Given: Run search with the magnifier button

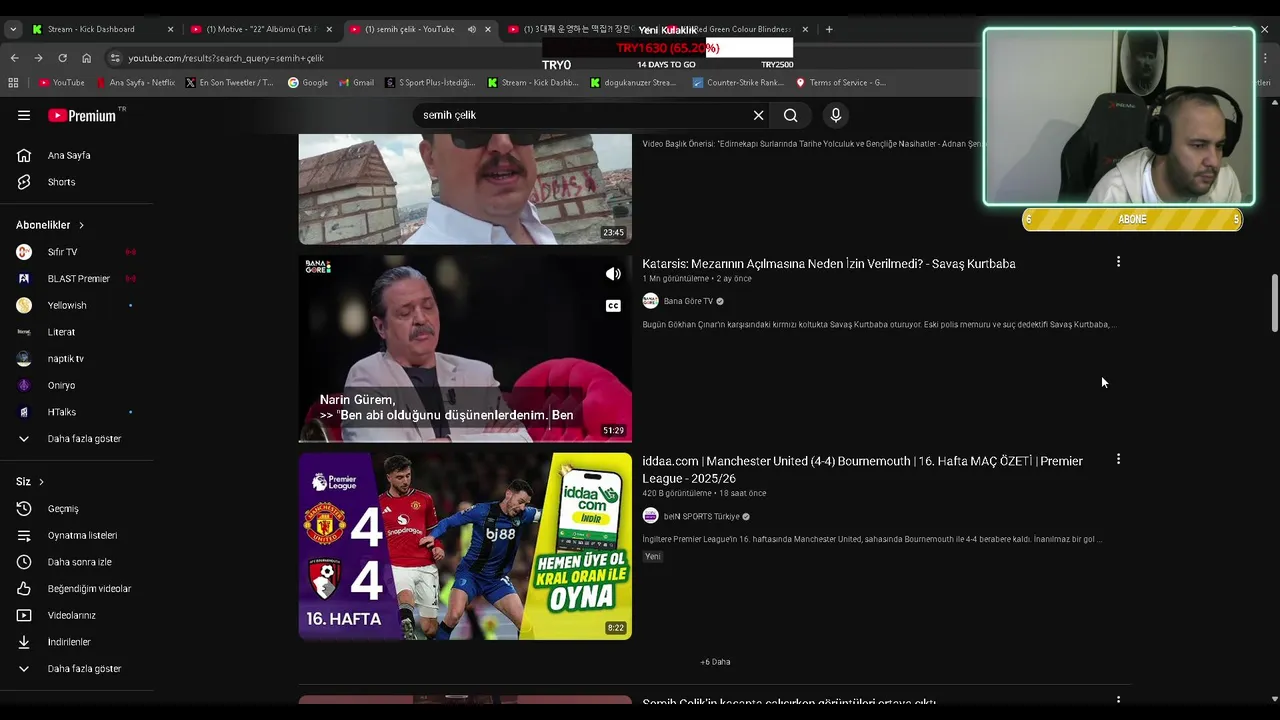Looking at the screenshot, I should point(790,115).
